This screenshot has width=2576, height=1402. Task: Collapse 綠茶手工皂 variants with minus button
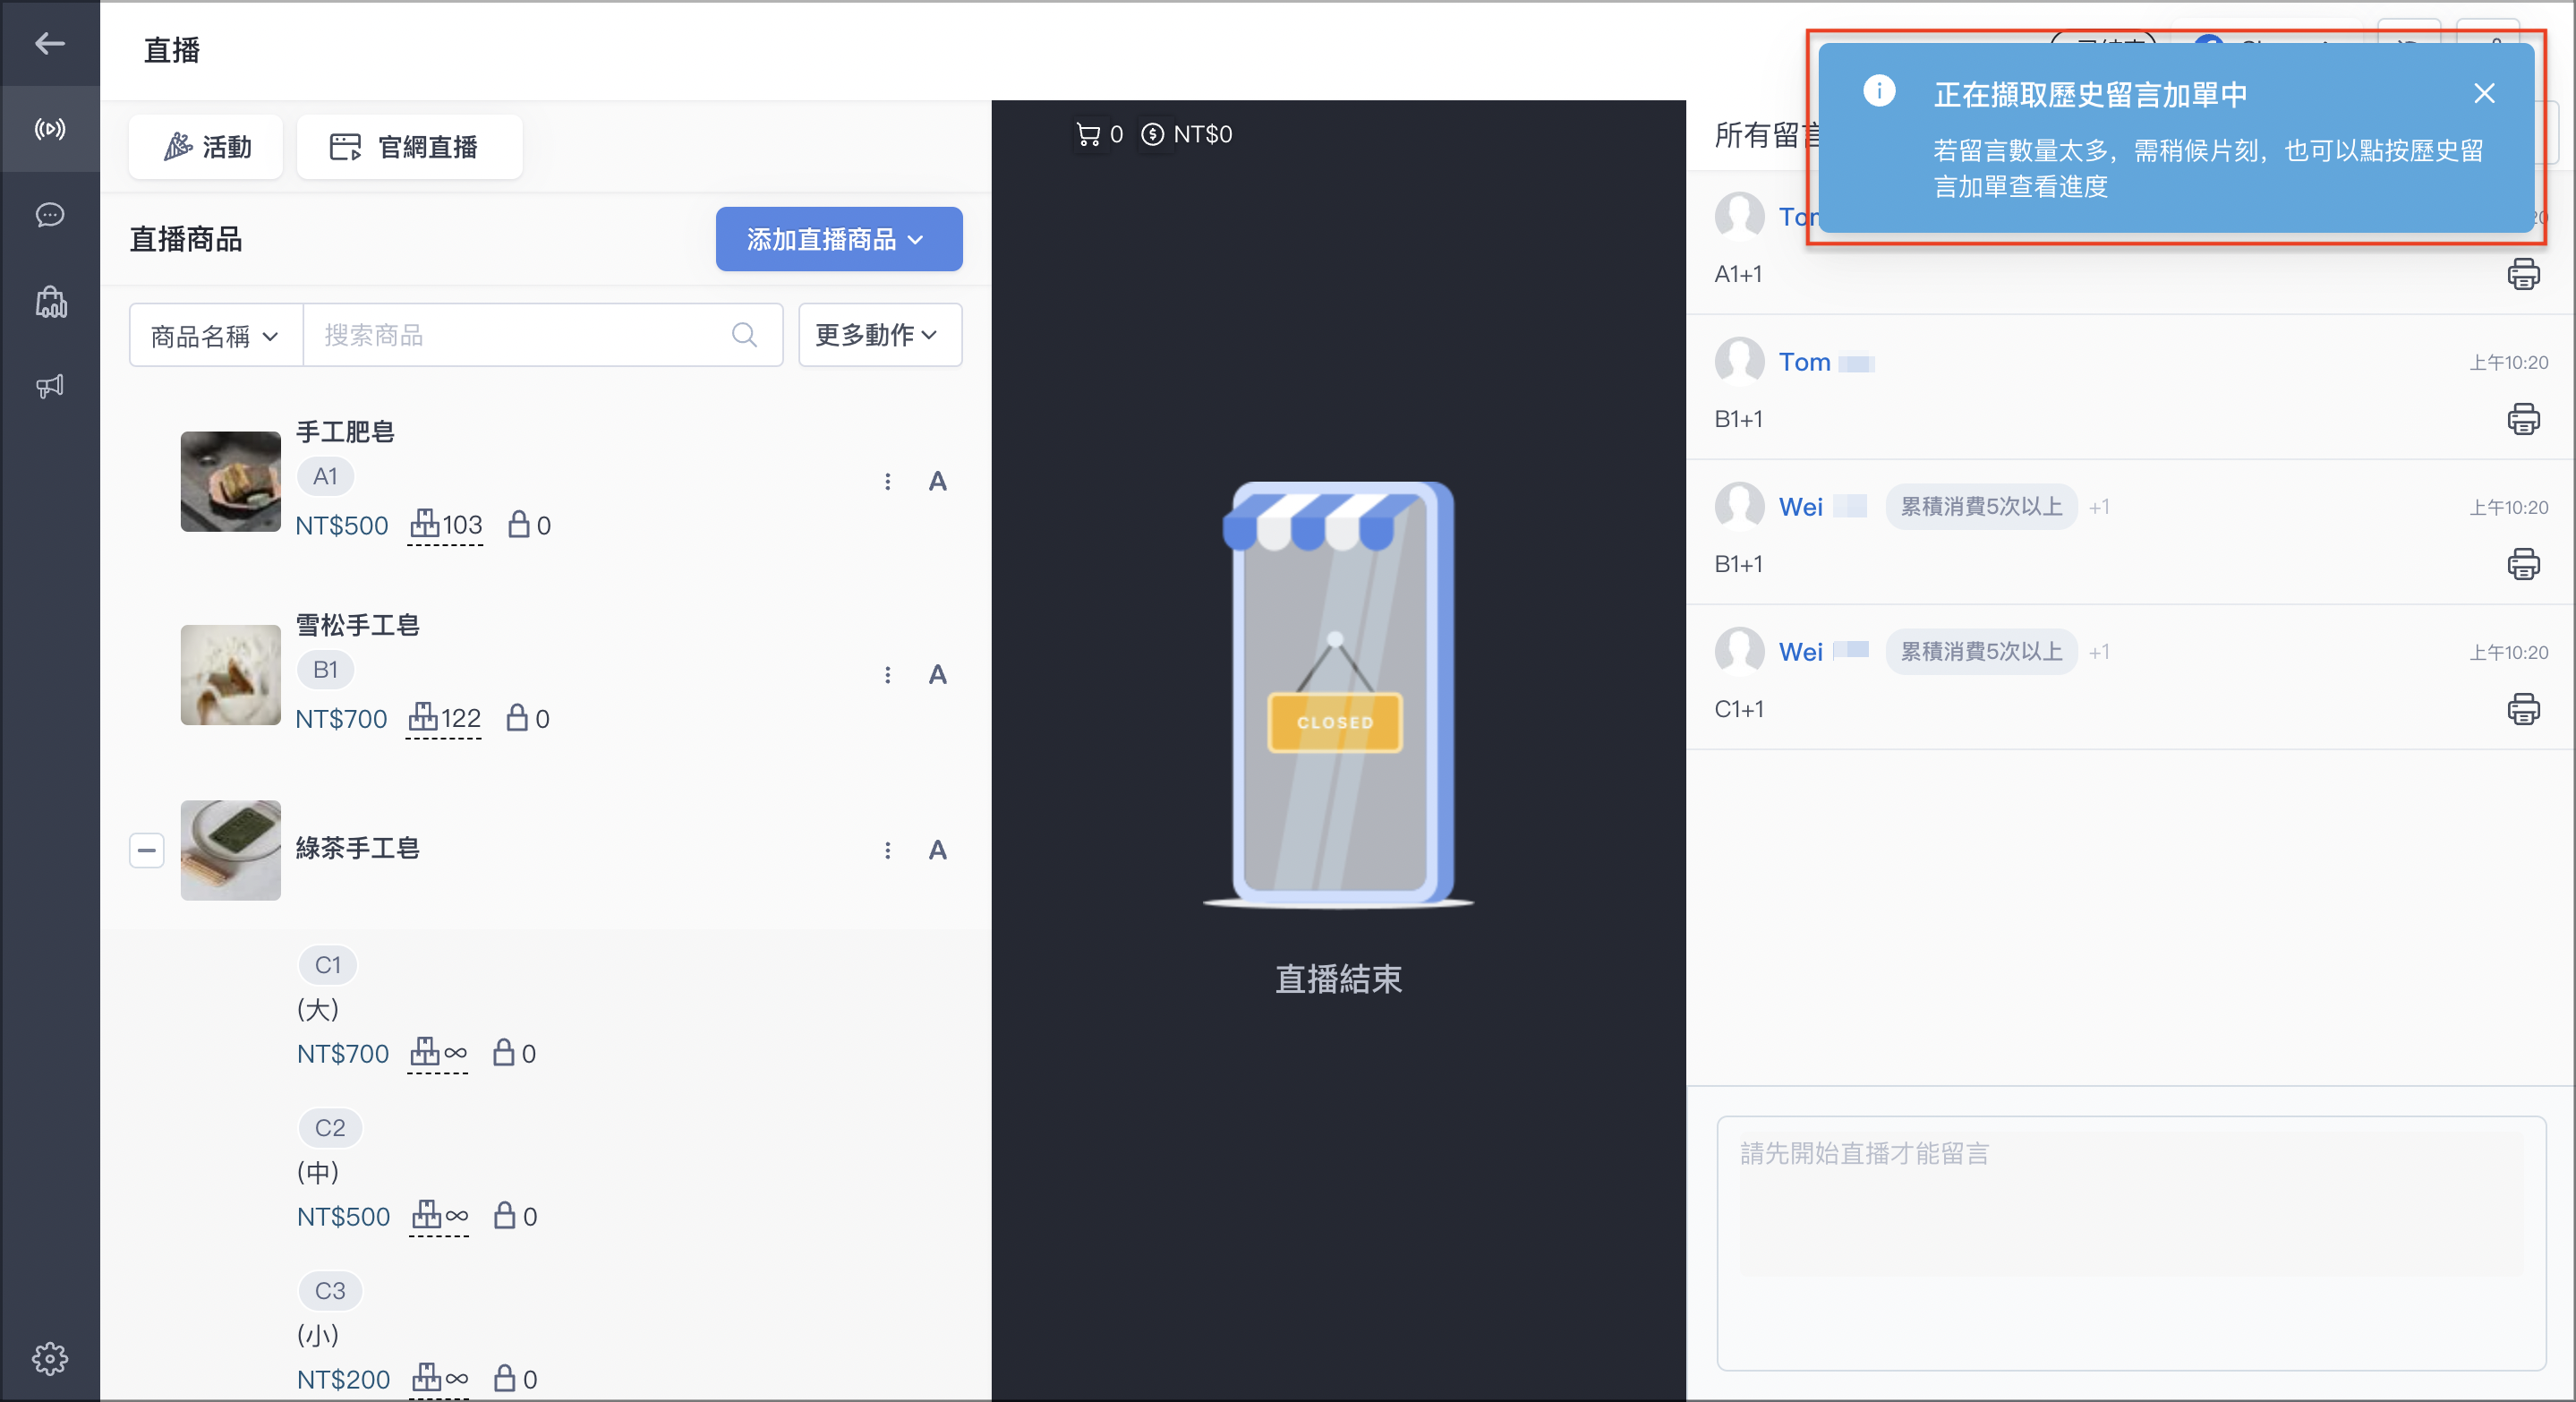[147, 850]
